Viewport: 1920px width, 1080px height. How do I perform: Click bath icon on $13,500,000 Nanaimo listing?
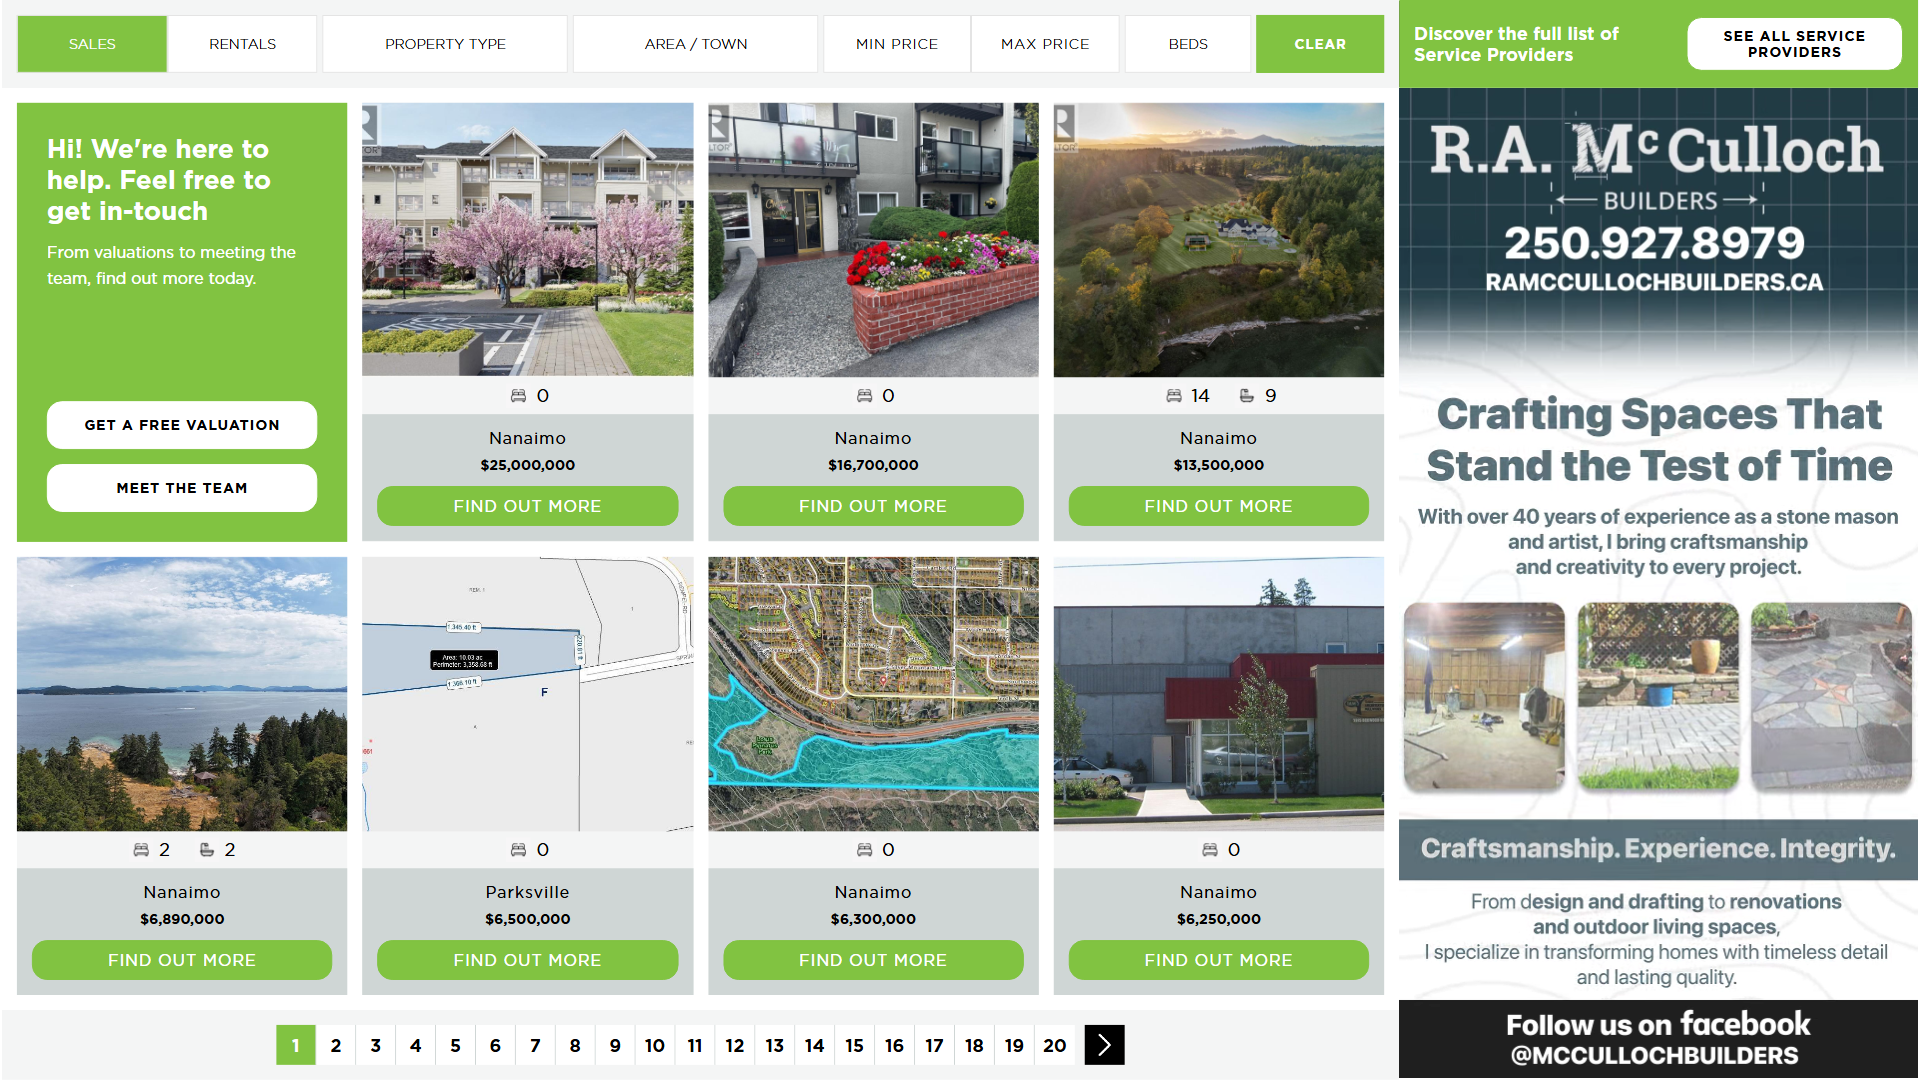(x=1247, y=396)
